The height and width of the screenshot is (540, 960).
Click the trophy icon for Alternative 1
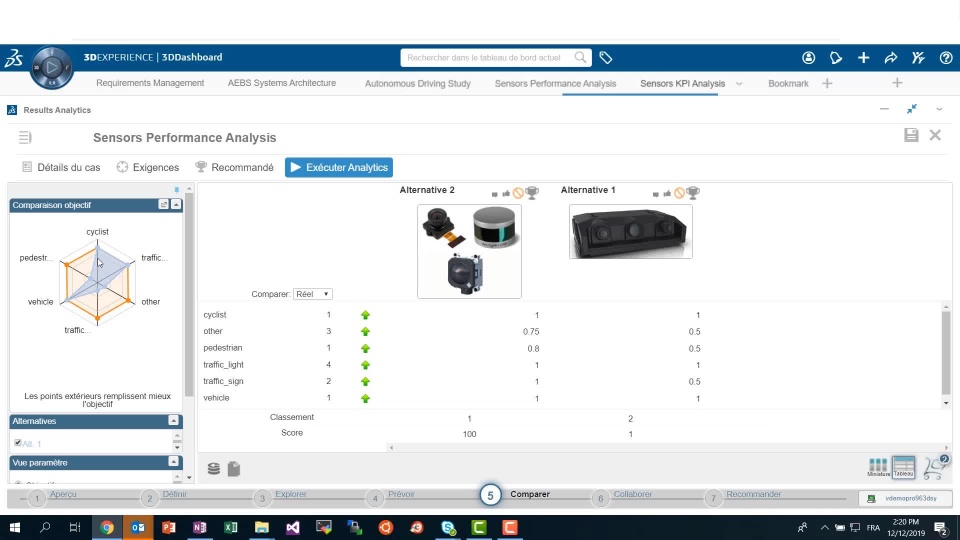[693, 193]
